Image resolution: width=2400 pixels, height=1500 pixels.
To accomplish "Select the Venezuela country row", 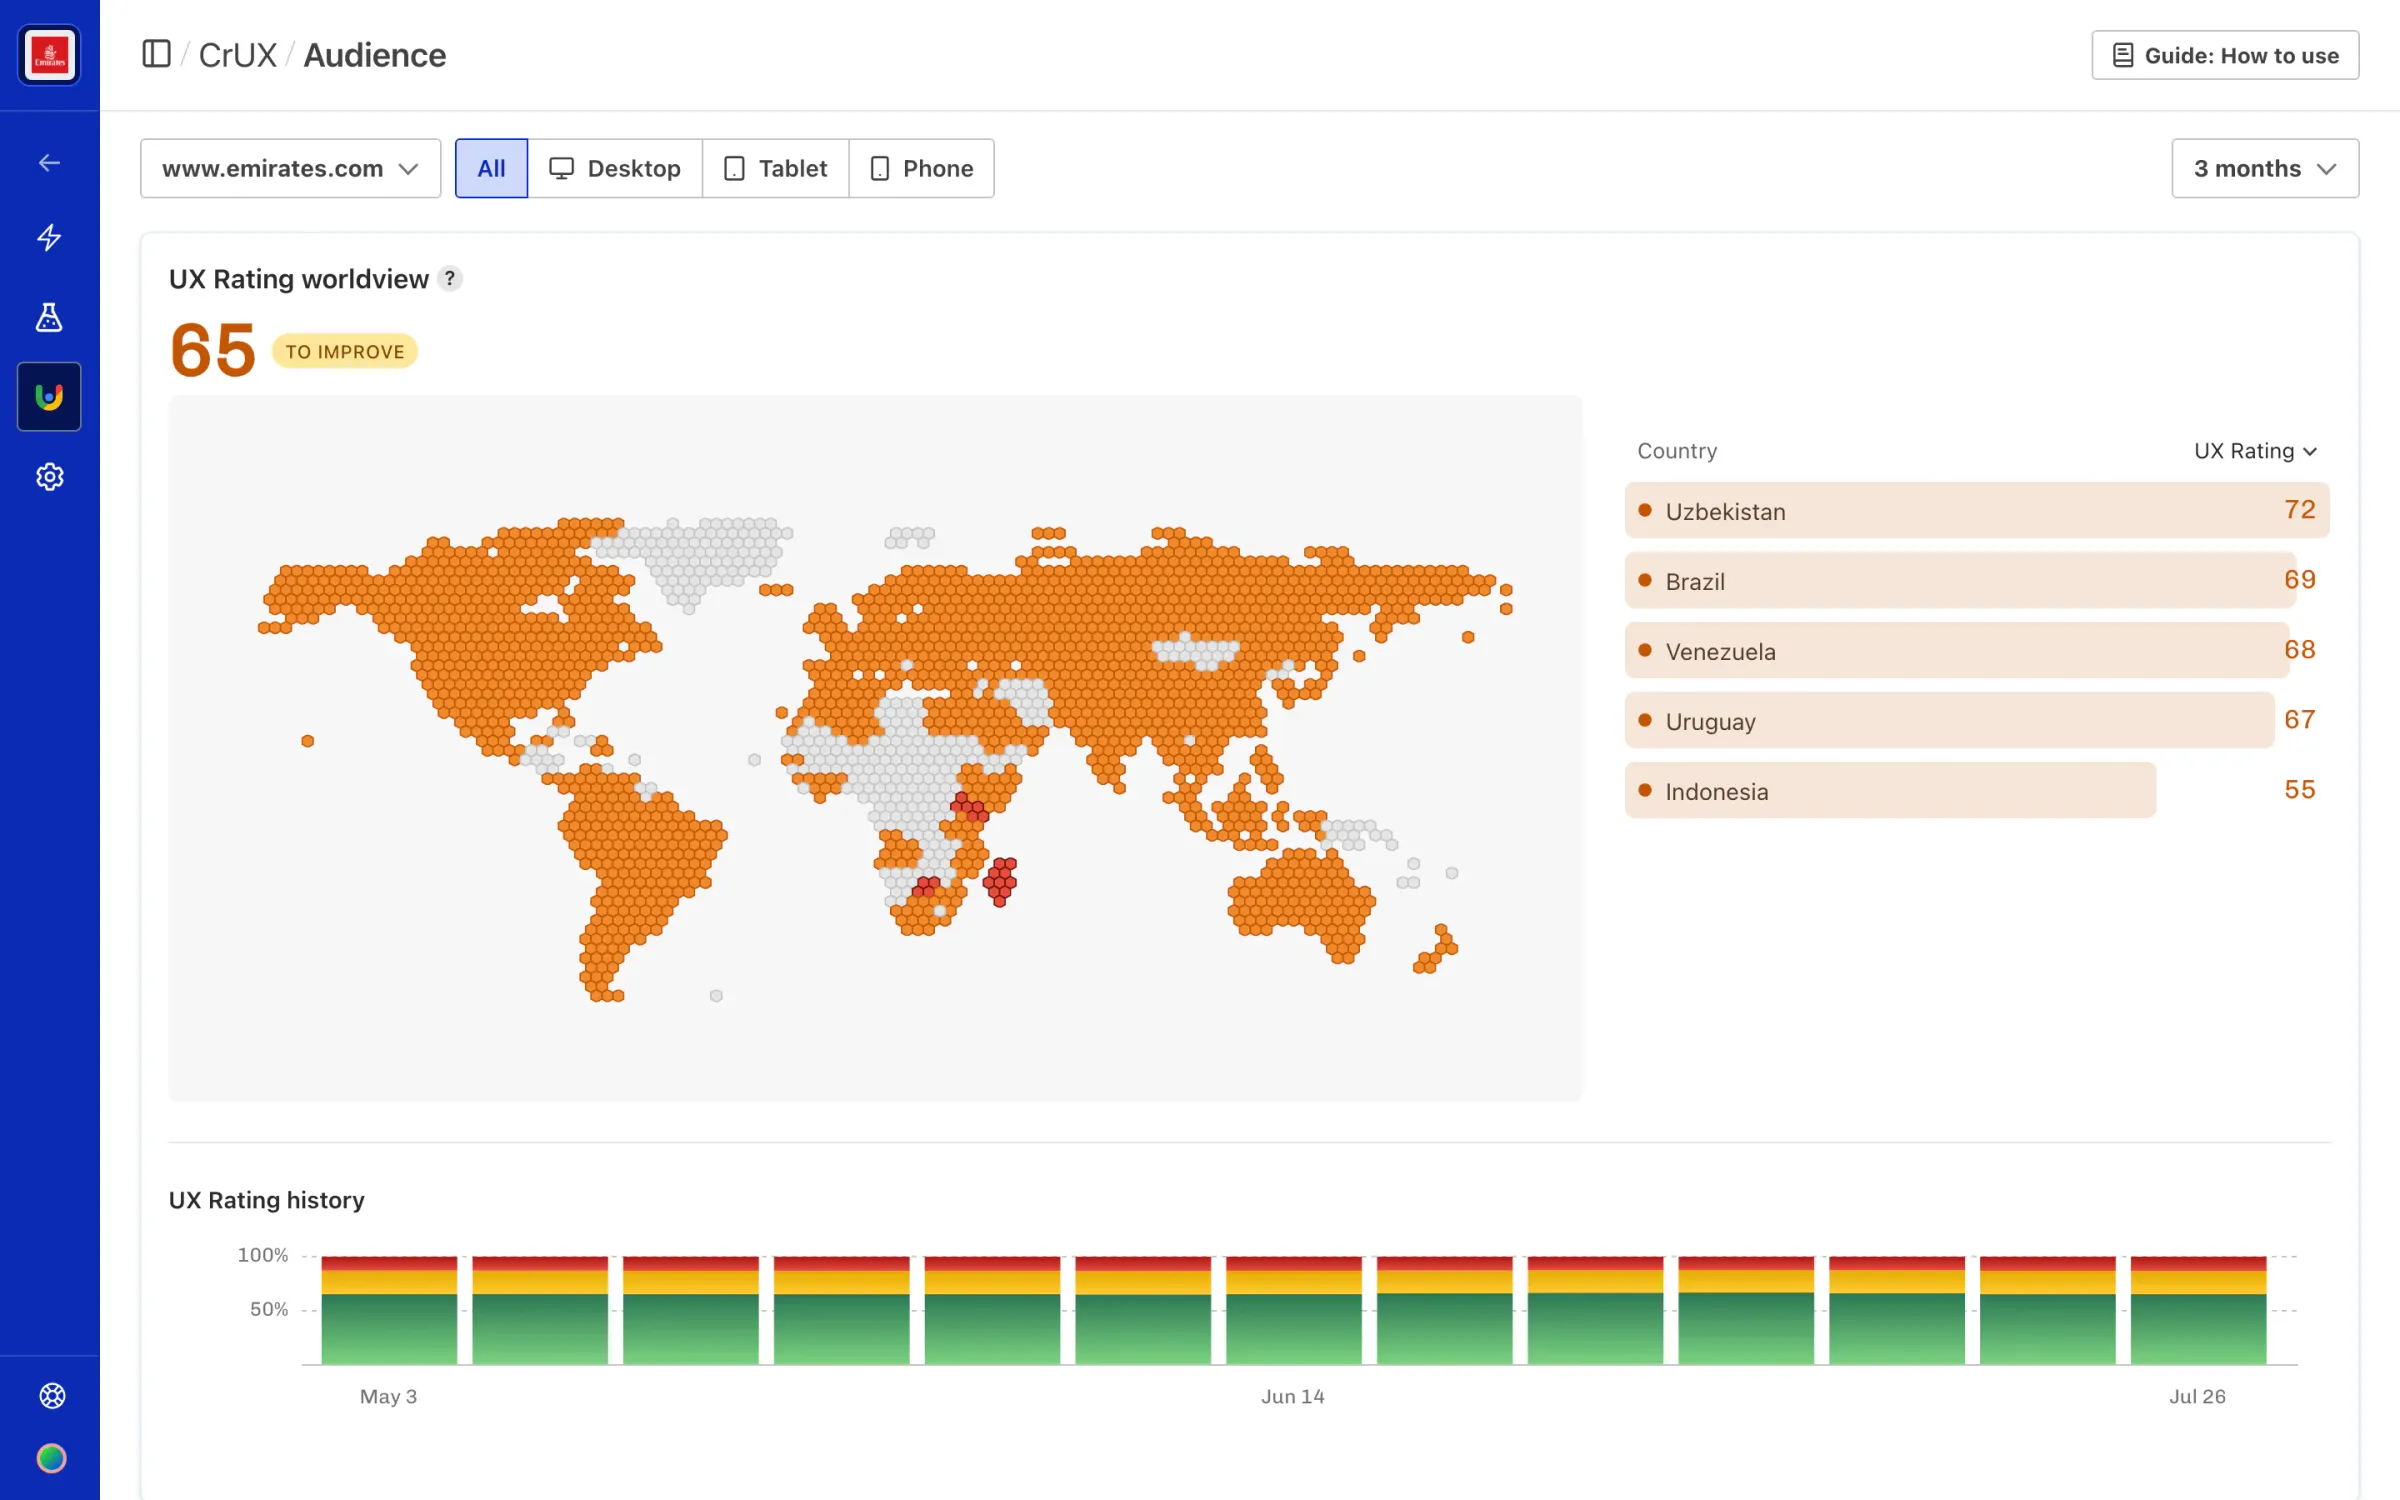I will [1977, 651].
